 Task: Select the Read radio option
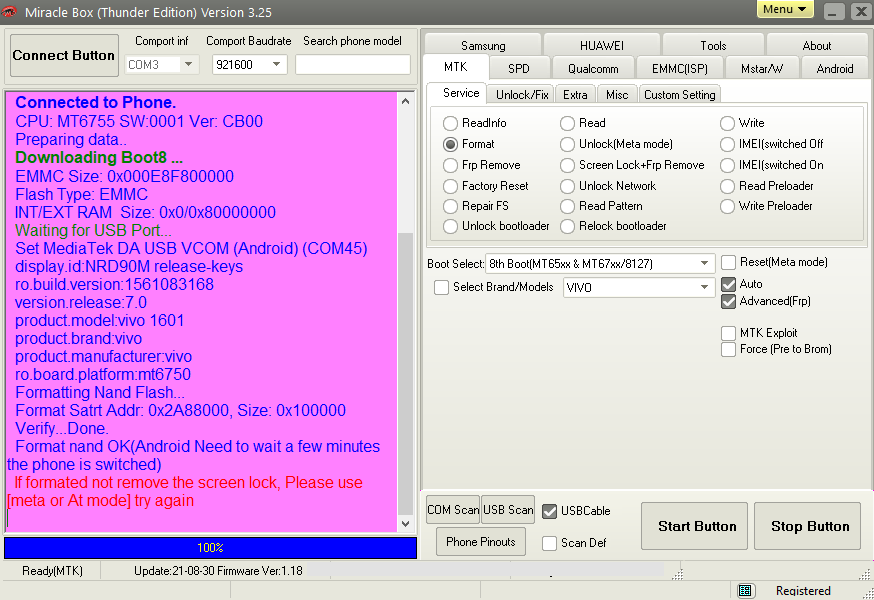pos(567,123)
